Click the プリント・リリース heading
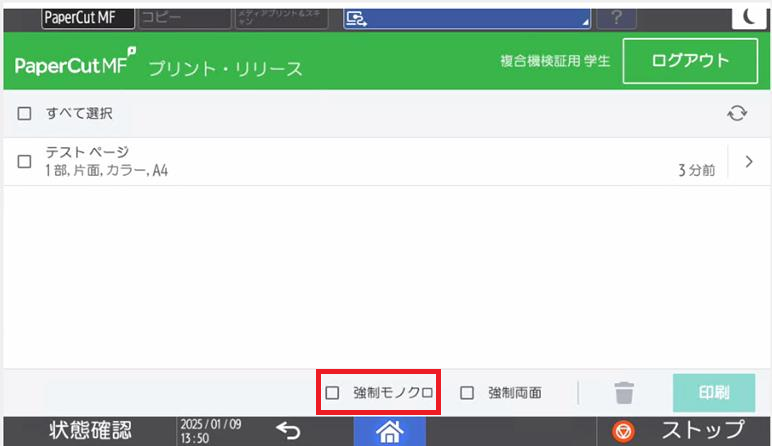The image size is (772, 446). click(x=225, y=68)
